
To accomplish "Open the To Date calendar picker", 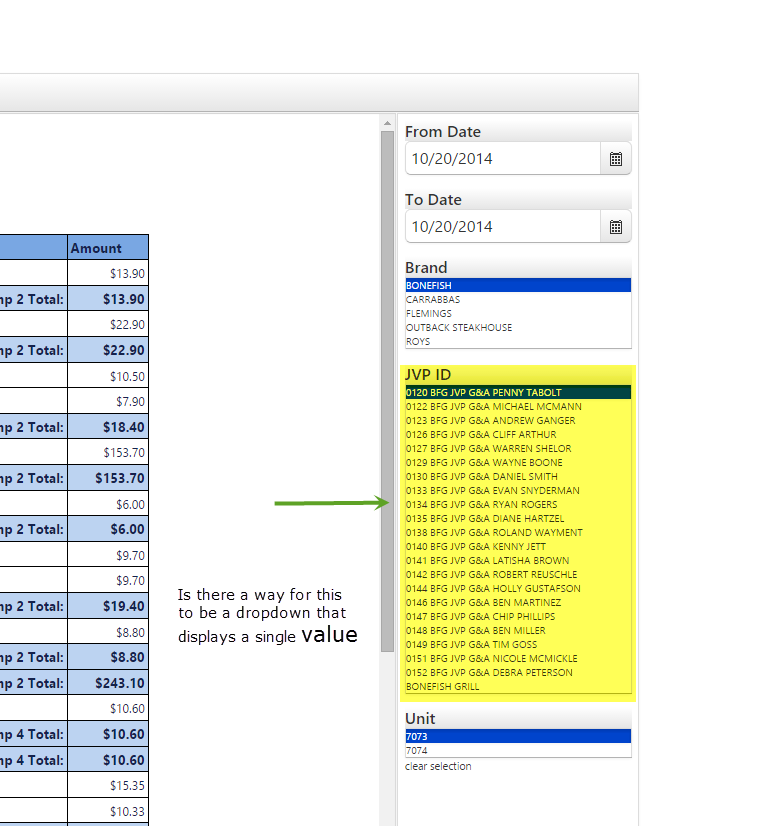I will 616,227.
